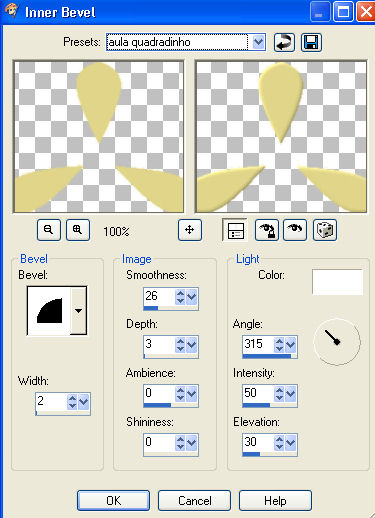The width and height of the screenshot is (375, 518).
Task: Open the Bevel shape dropdown arrow
Action: click(79, 311)
